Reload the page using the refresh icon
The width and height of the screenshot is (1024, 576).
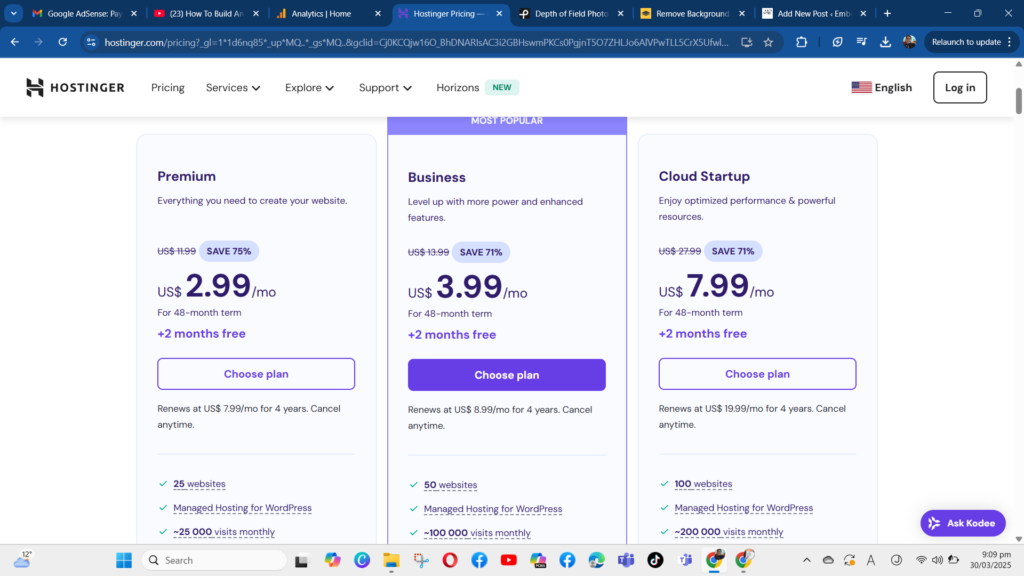click(x=62, y=42)
